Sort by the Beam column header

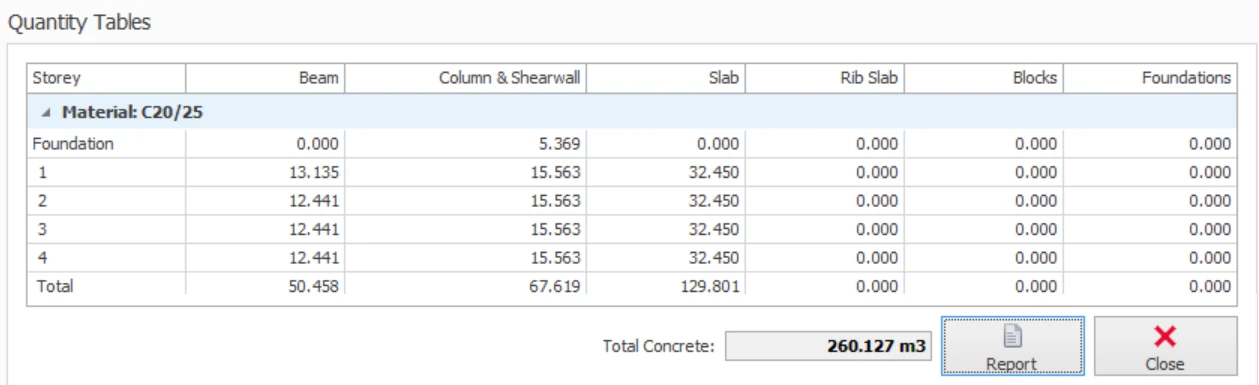coord(265,78)
